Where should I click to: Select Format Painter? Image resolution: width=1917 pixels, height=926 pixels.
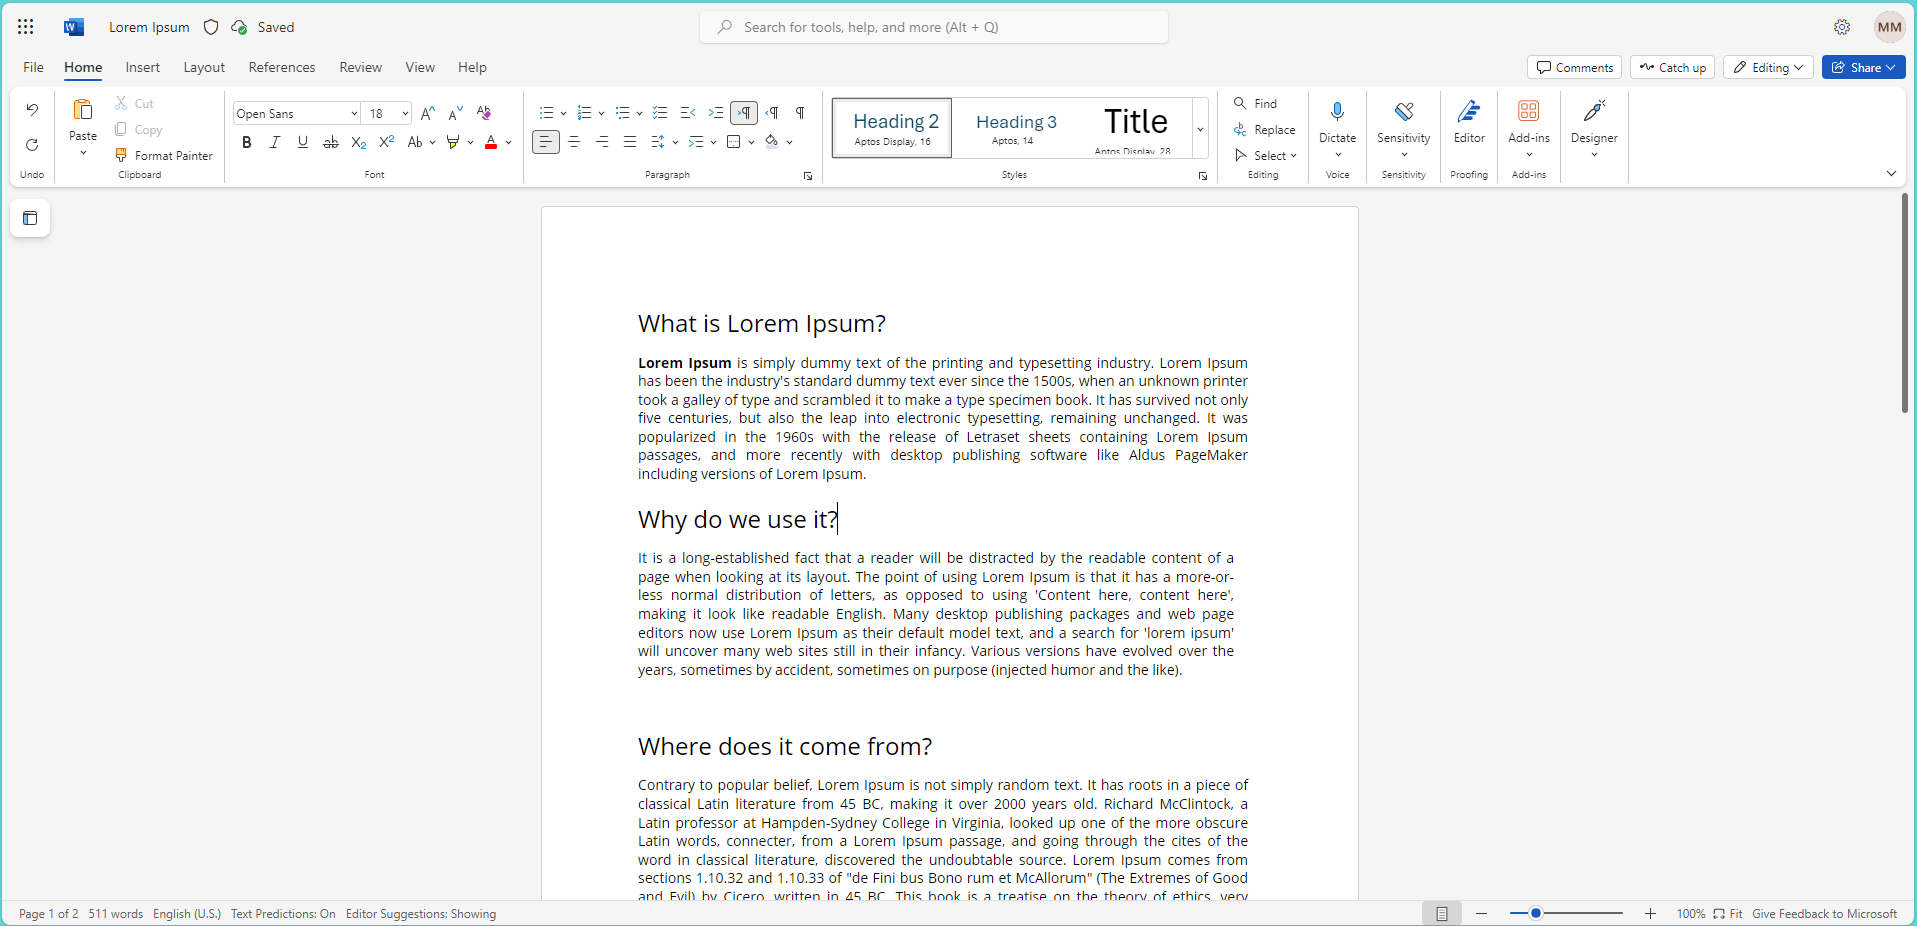pyautogui.click(x=164, y=155)
